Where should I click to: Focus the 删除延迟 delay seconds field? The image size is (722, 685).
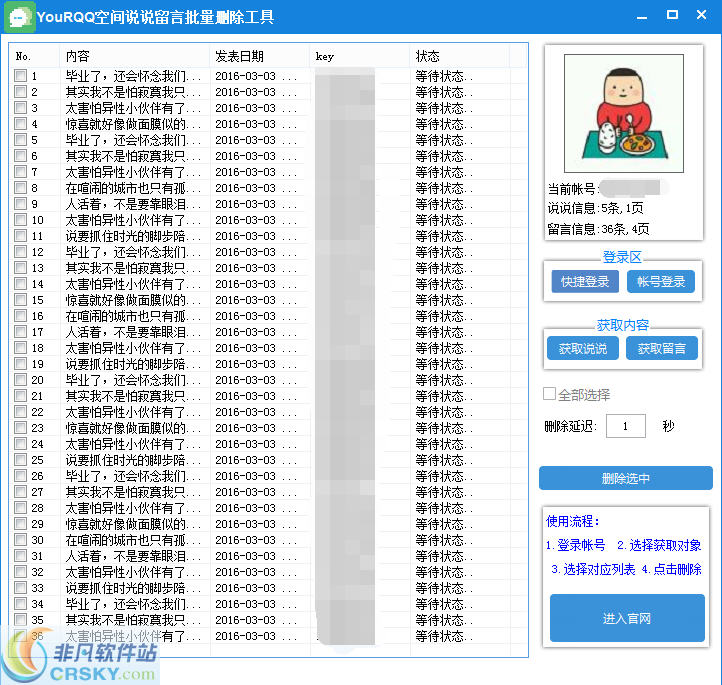coord(625,426)
